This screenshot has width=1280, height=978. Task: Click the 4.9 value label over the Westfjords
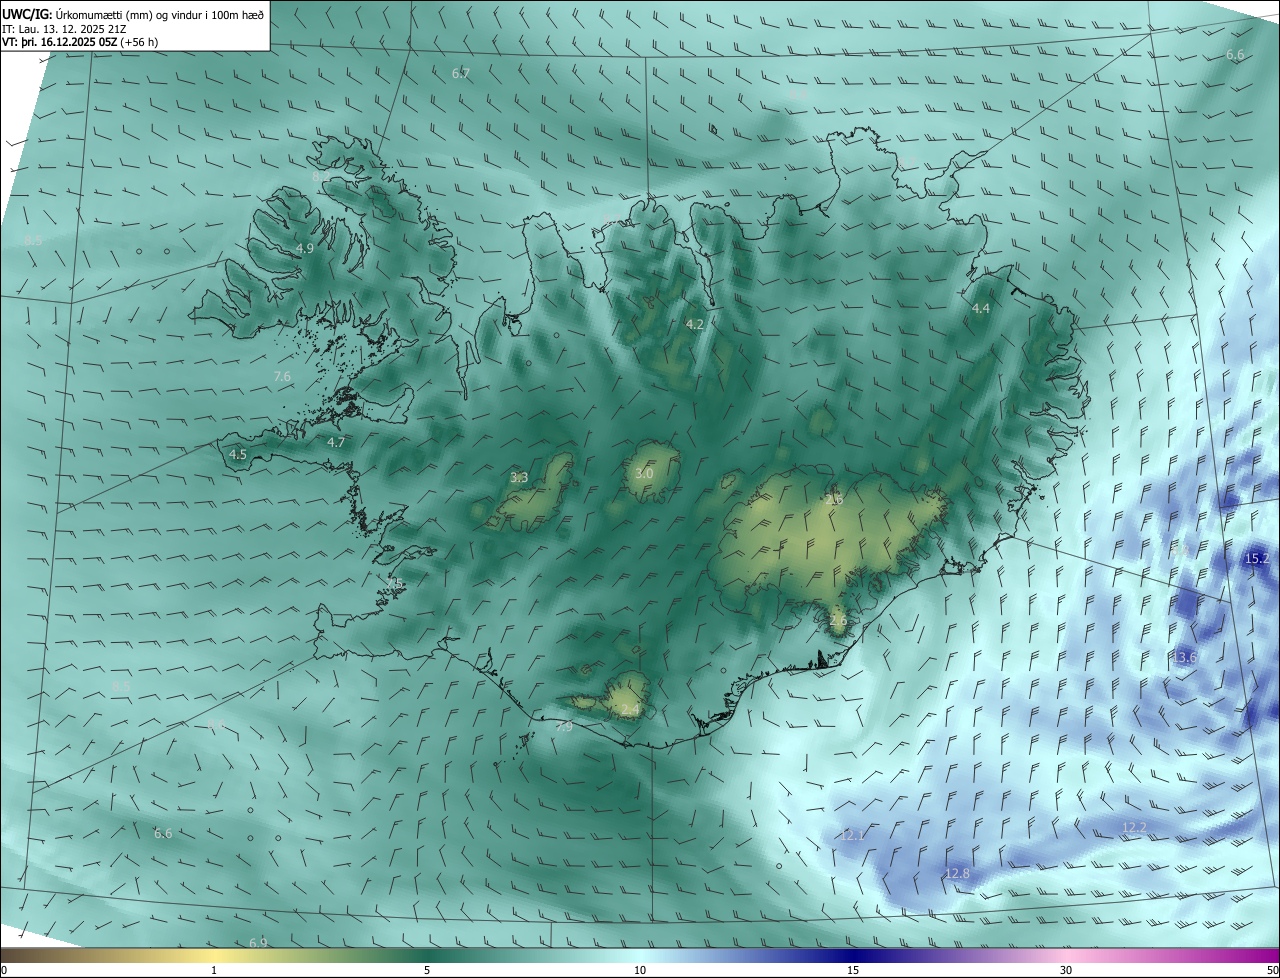click(305, 248)
